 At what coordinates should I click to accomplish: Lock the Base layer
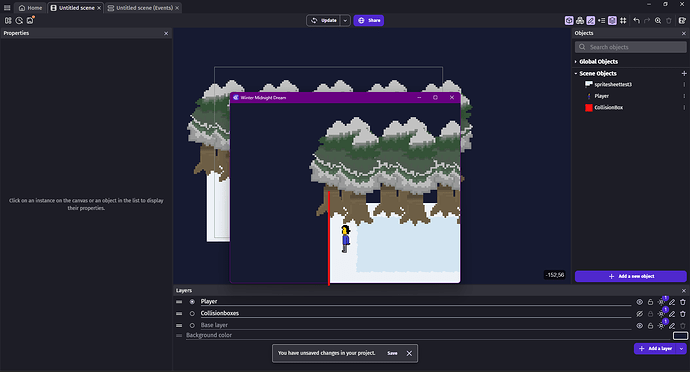tap(650, 326)
